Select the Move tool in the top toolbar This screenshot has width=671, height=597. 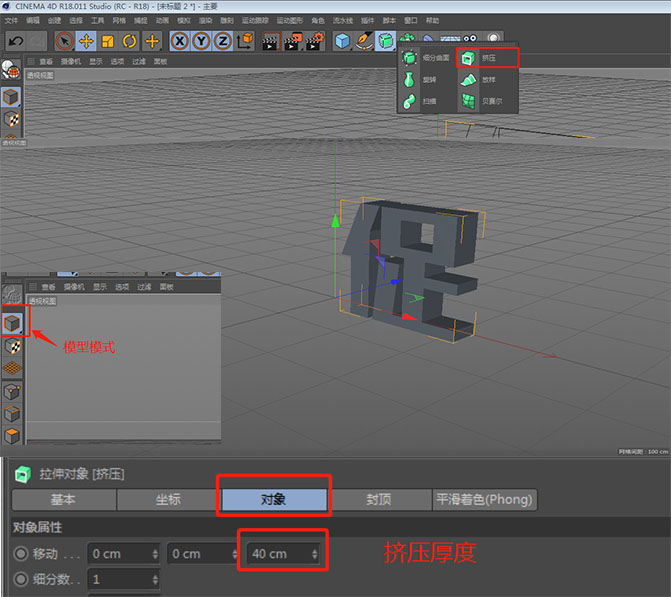point(86,41)
